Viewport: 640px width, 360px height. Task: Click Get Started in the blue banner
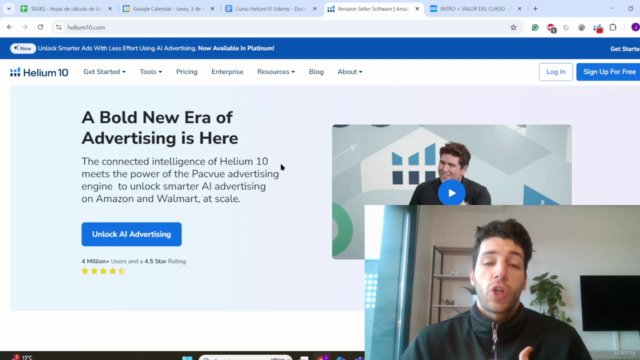pyautogui.click(x=625, y=49)
